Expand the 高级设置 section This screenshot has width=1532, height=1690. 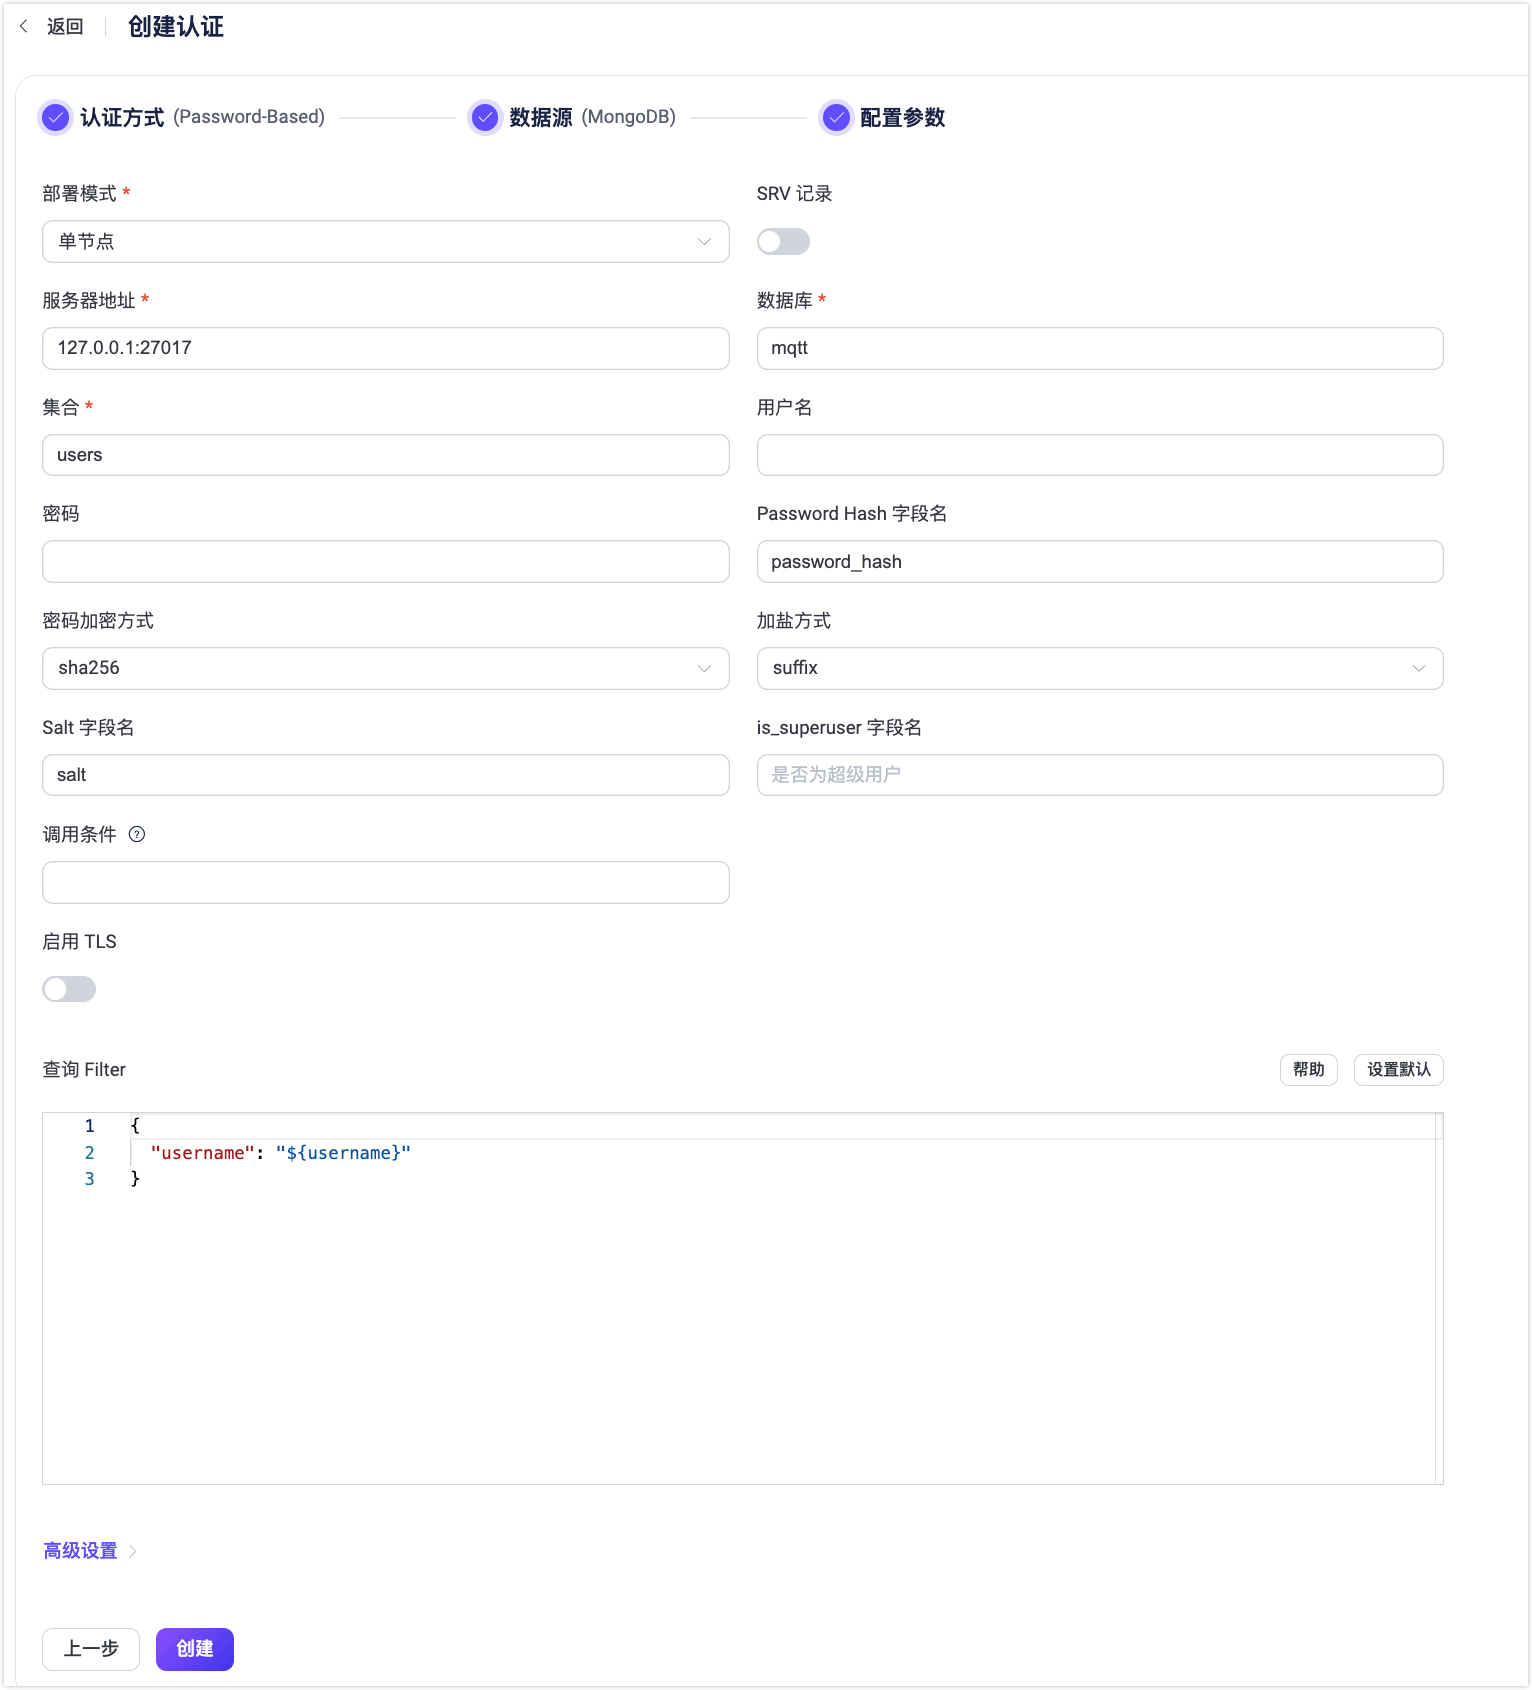(81, 1551)
